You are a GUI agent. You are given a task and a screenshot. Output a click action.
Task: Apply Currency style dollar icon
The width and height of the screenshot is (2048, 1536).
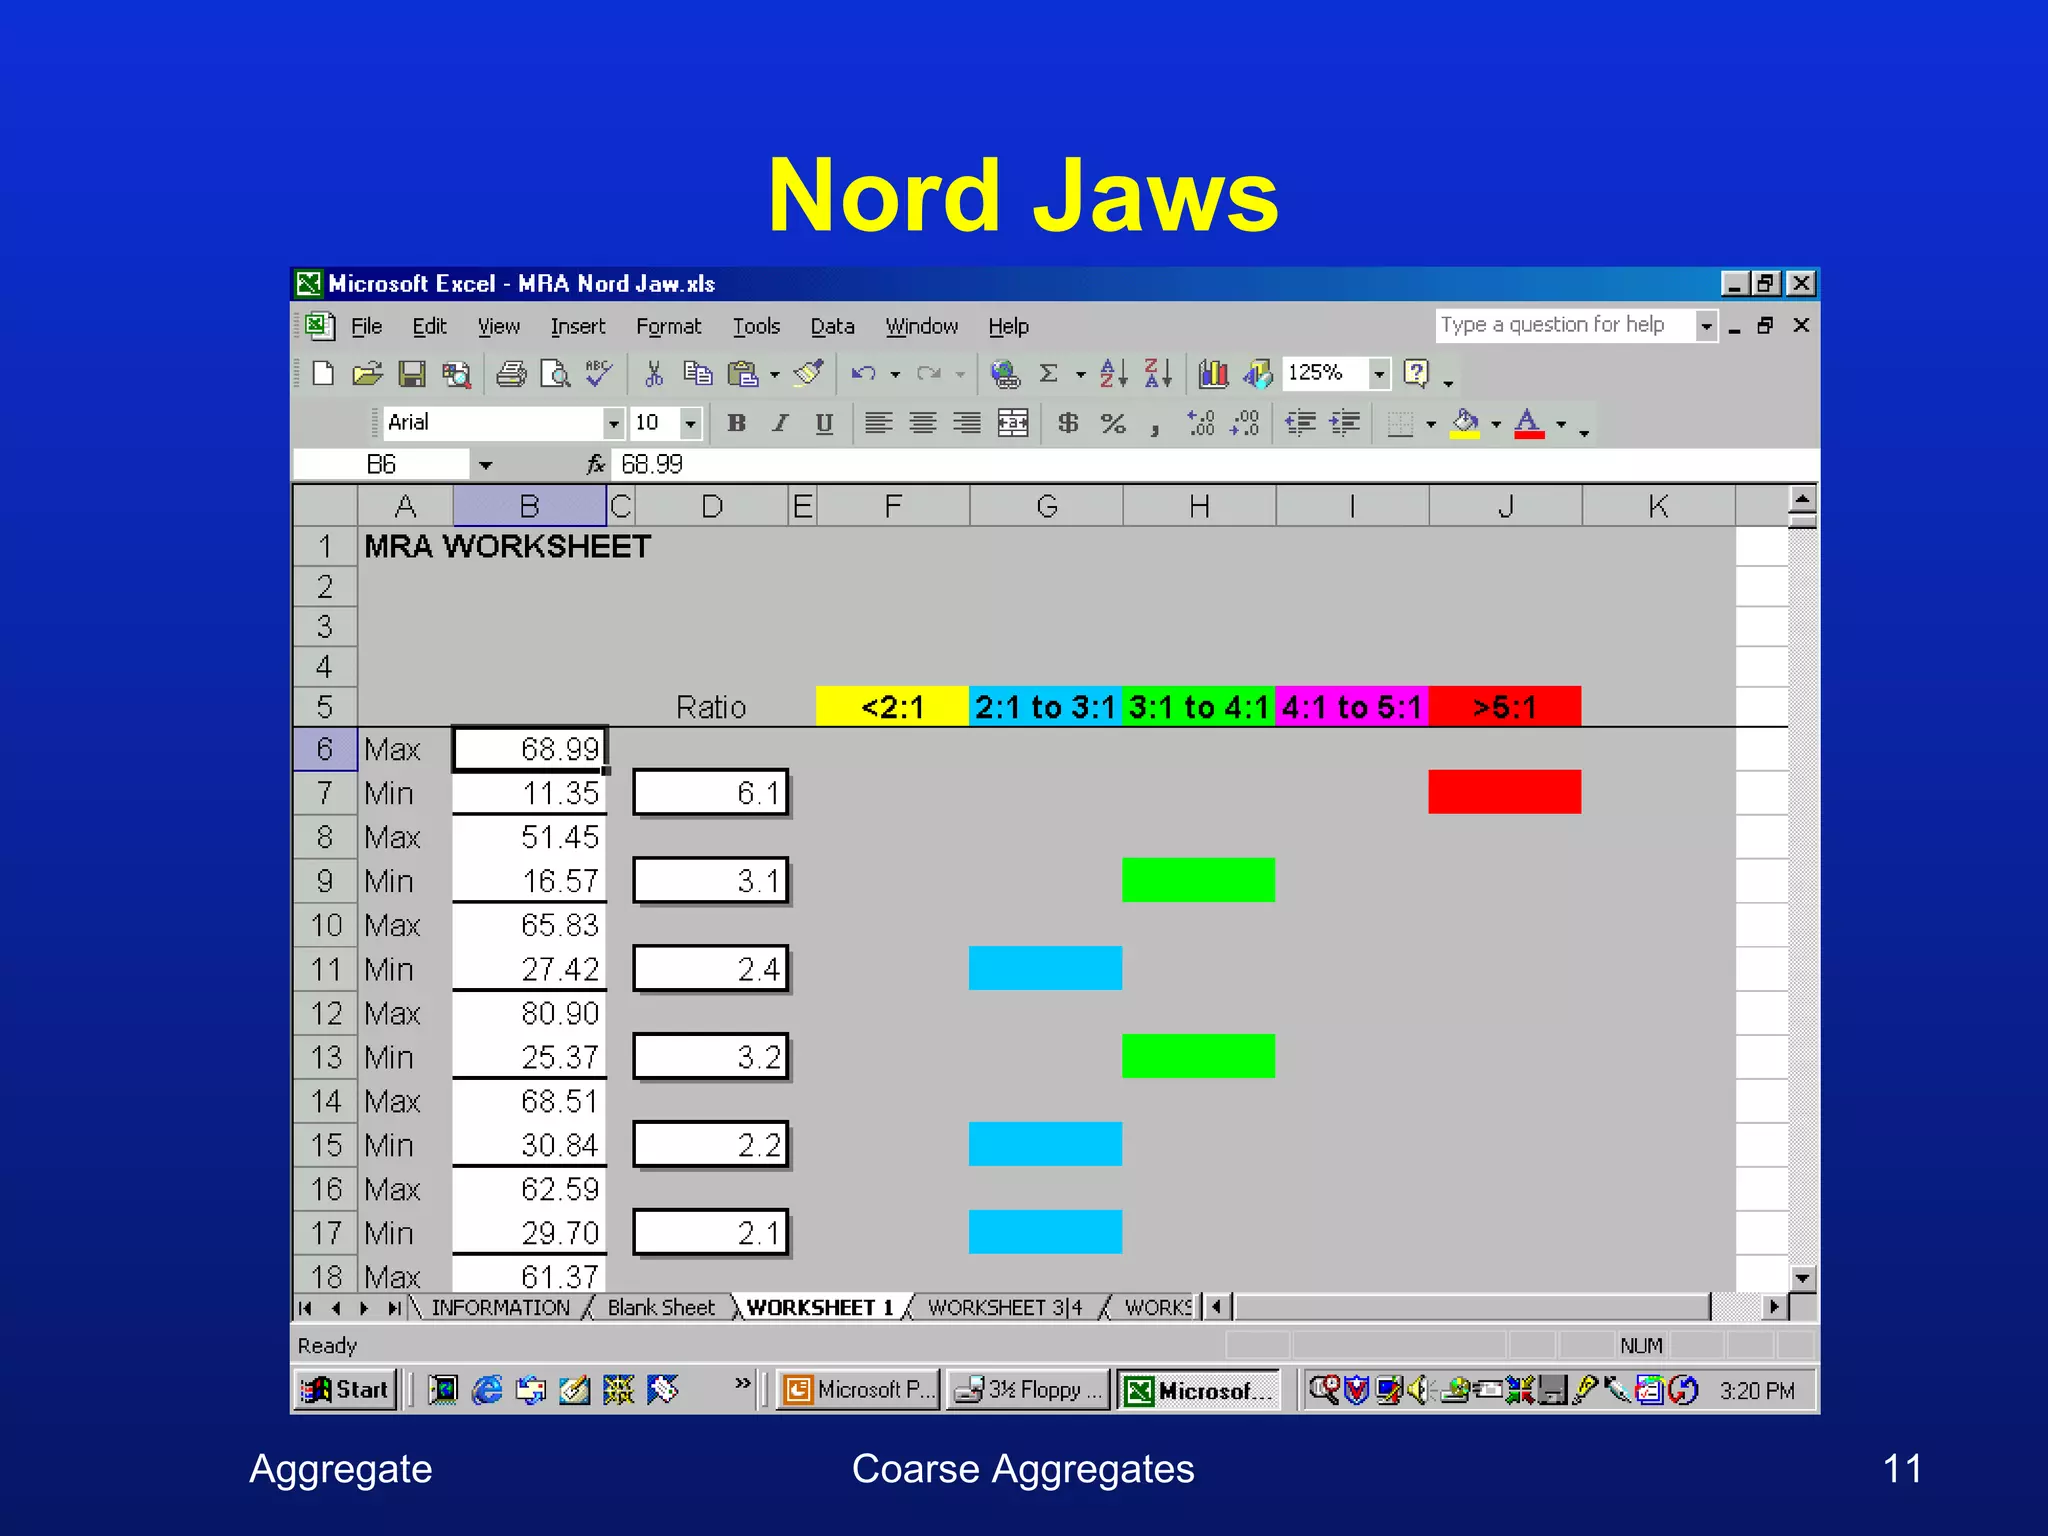click(1068, 424)
